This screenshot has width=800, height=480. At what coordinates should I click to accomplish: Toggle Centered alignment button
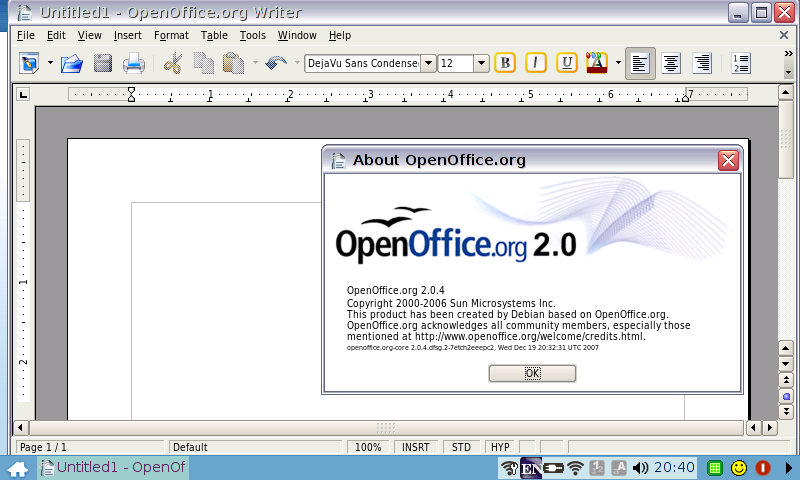(671, 63)
